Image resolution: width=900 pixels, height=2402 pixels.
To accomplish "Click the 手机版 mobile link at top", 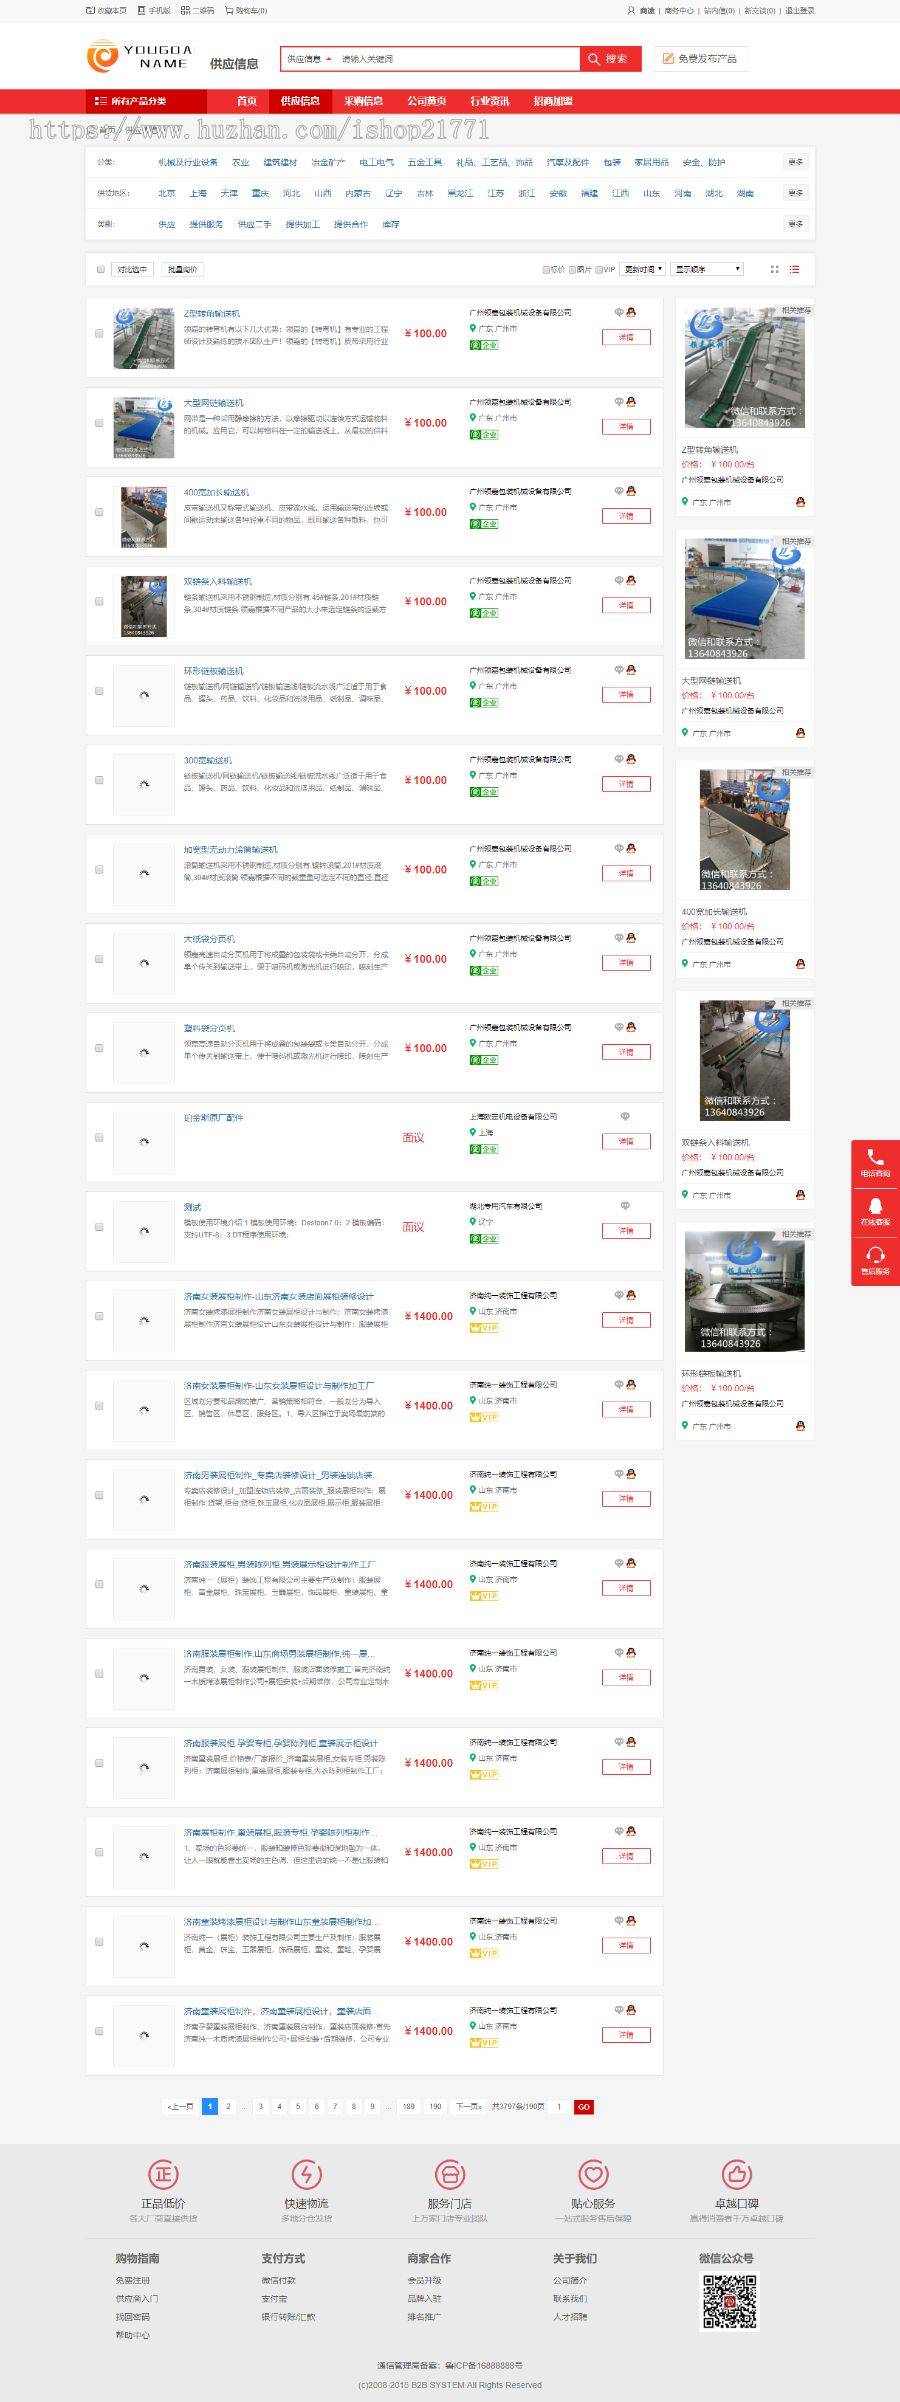I will coord(154,10).
